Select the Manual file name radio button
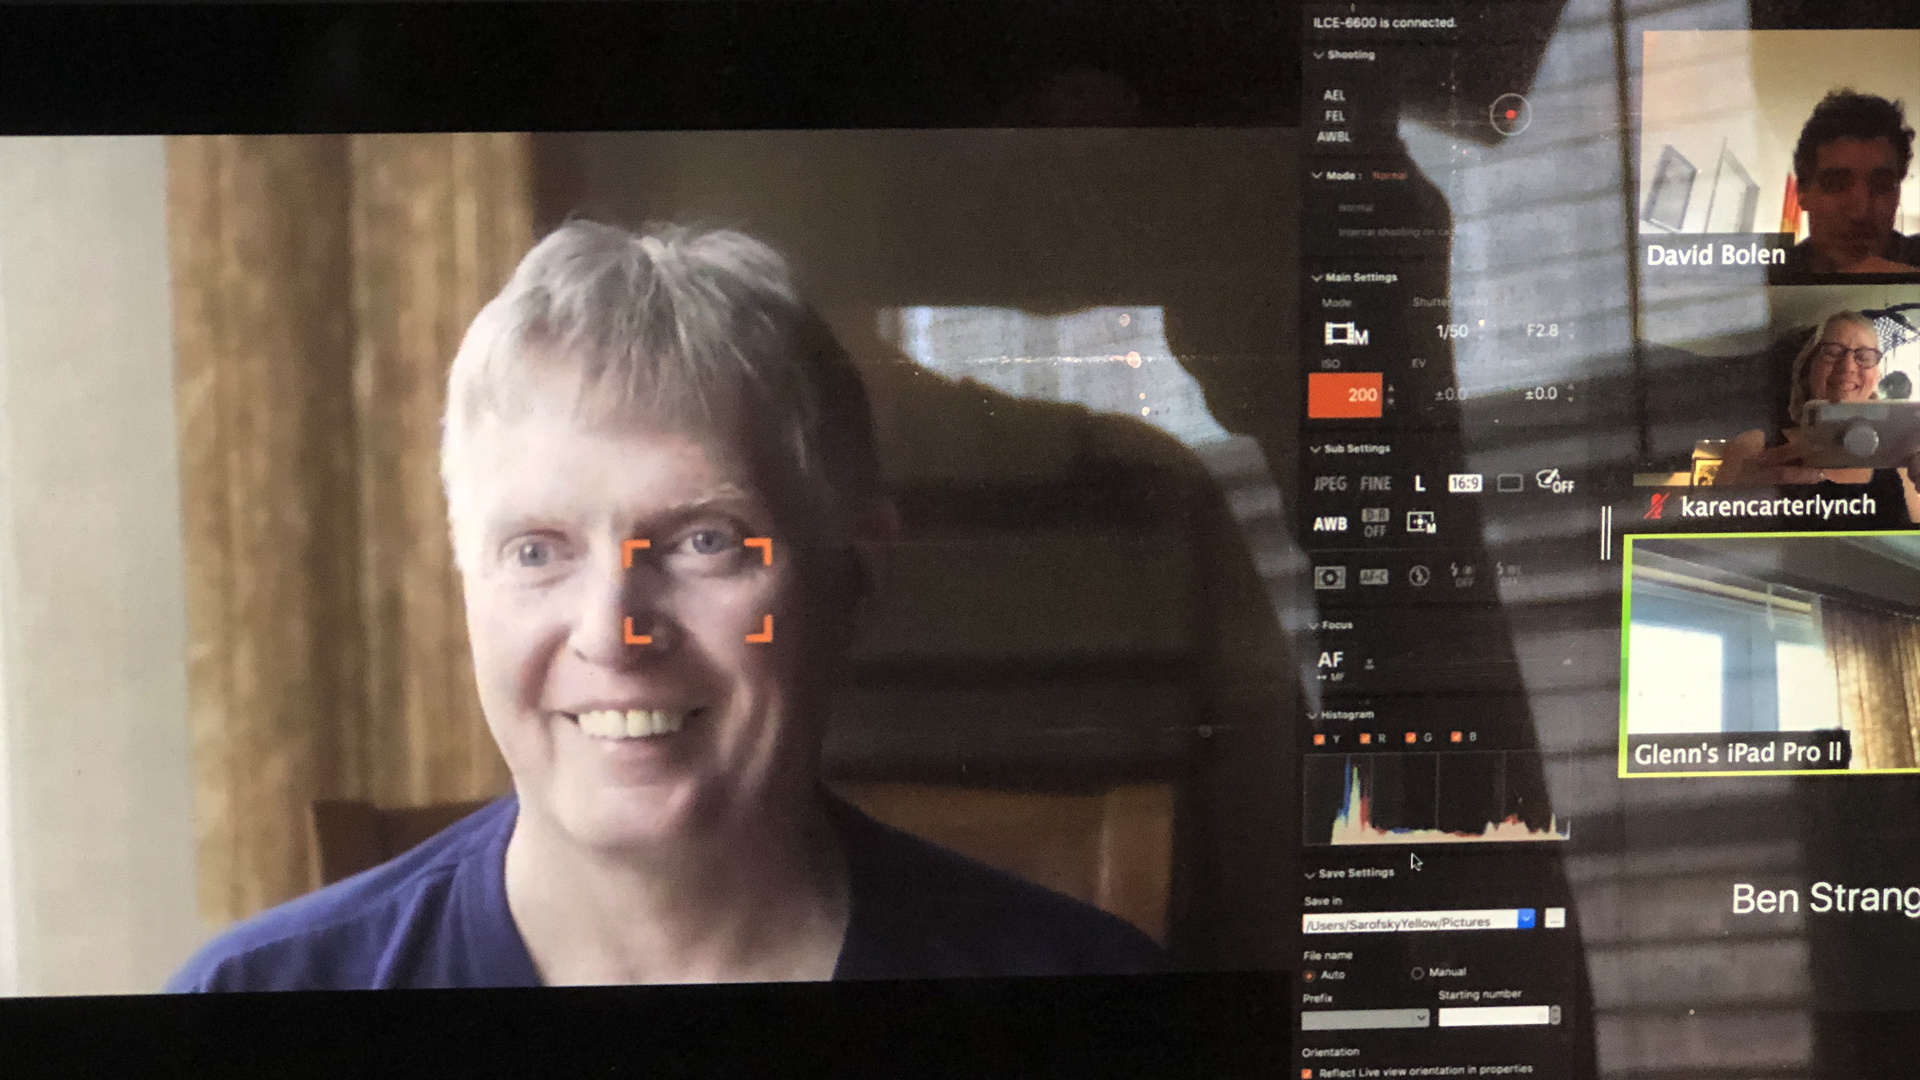1920x1080 pixels. (1417, 973)
